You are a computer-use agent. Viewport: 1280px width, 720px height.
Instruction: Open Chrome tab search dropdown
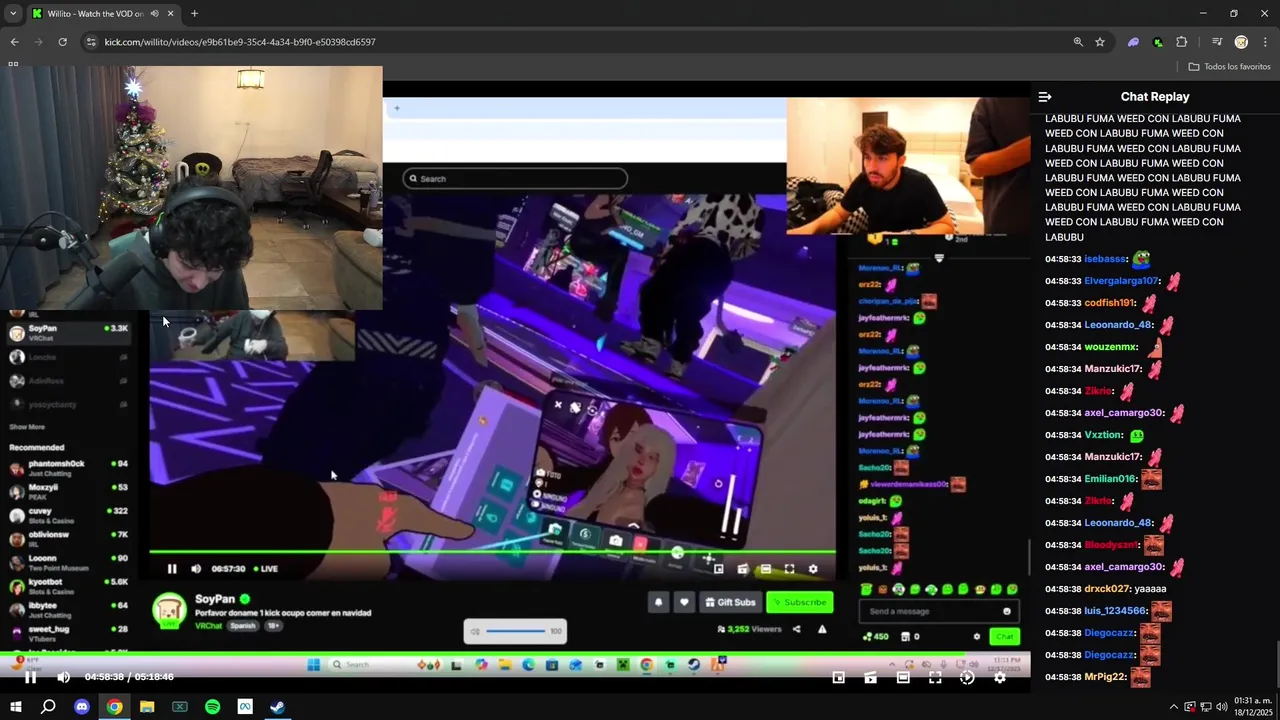tap(13, 14)
